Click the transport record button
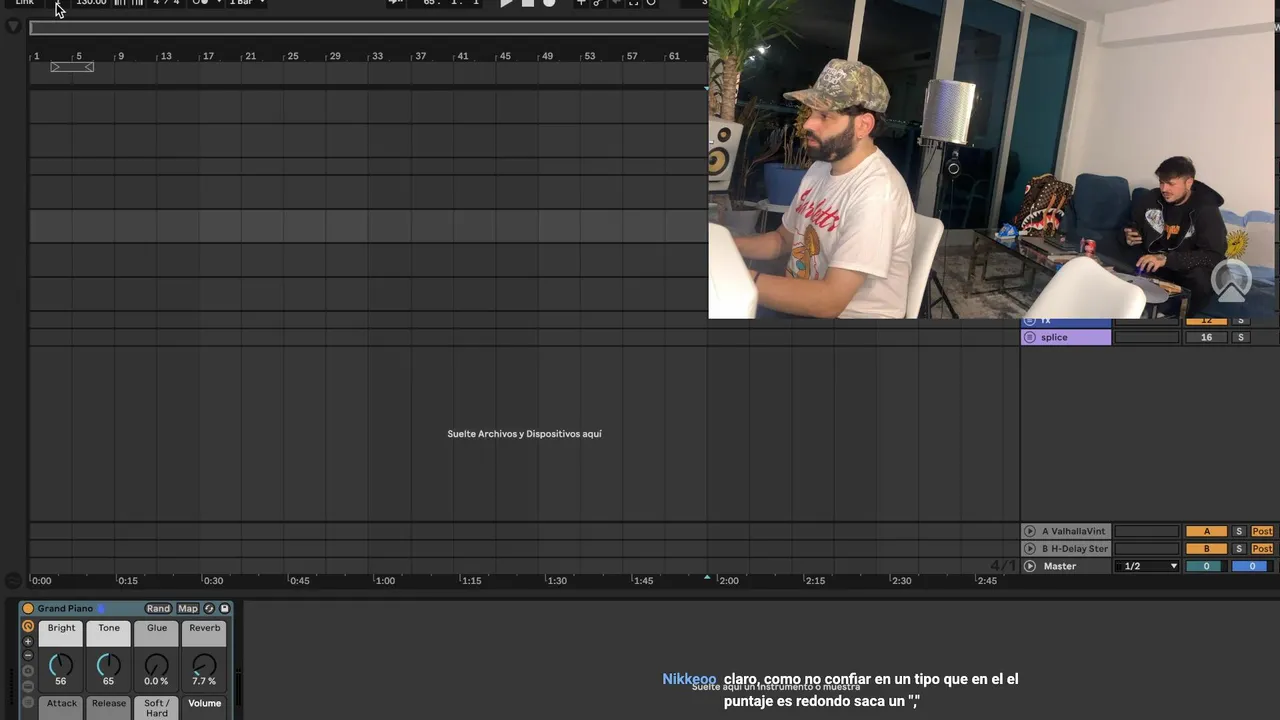The height and width of the screenshot is (720, 1280). coord(549,3)
